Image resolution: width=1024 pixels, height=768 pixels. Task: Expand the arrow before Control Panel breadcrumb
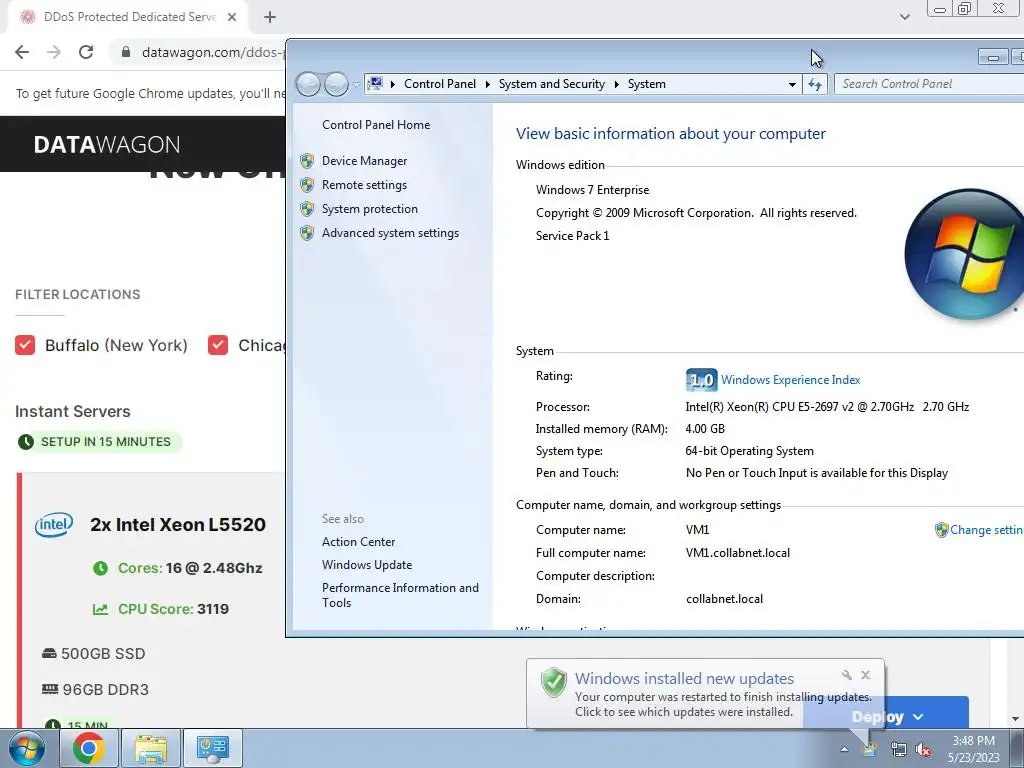(392, 84)
